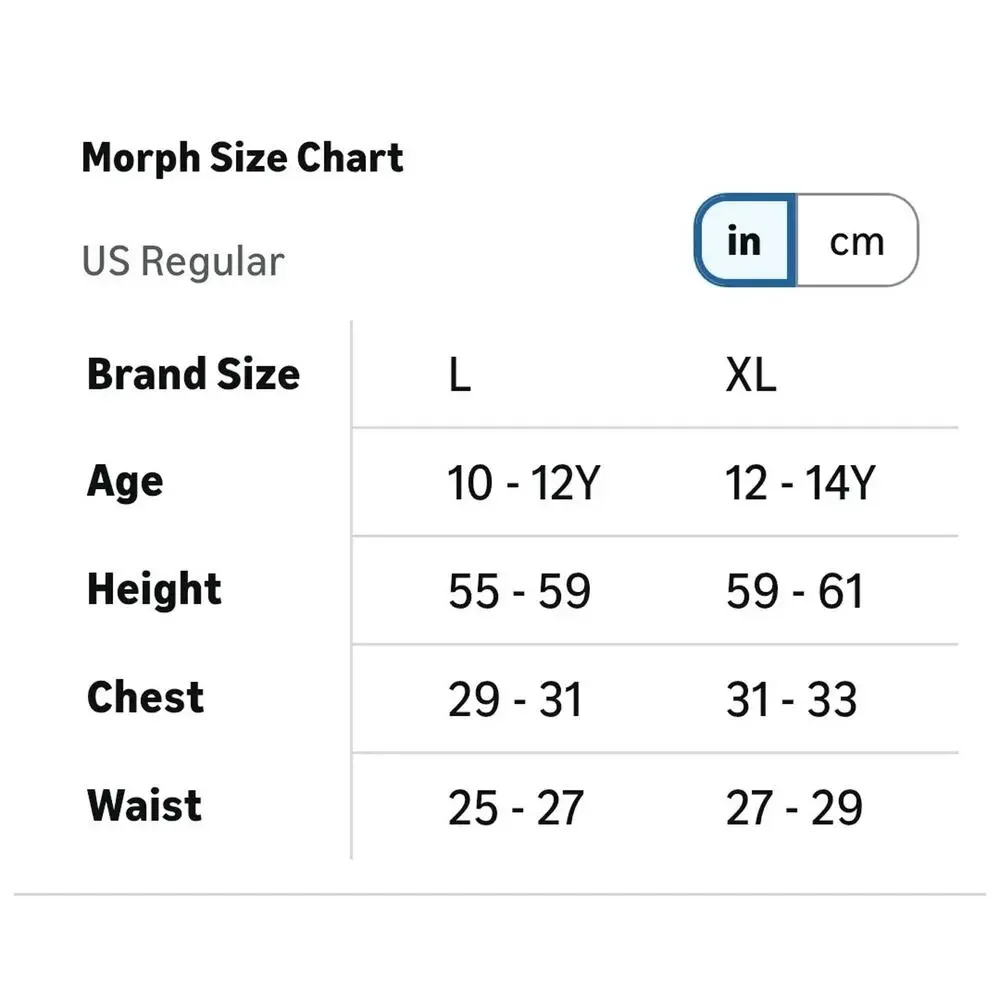Viewport: 1000px width, 1000px height.
Task: Click the US Regular label
Action: (x=183, y=261)
